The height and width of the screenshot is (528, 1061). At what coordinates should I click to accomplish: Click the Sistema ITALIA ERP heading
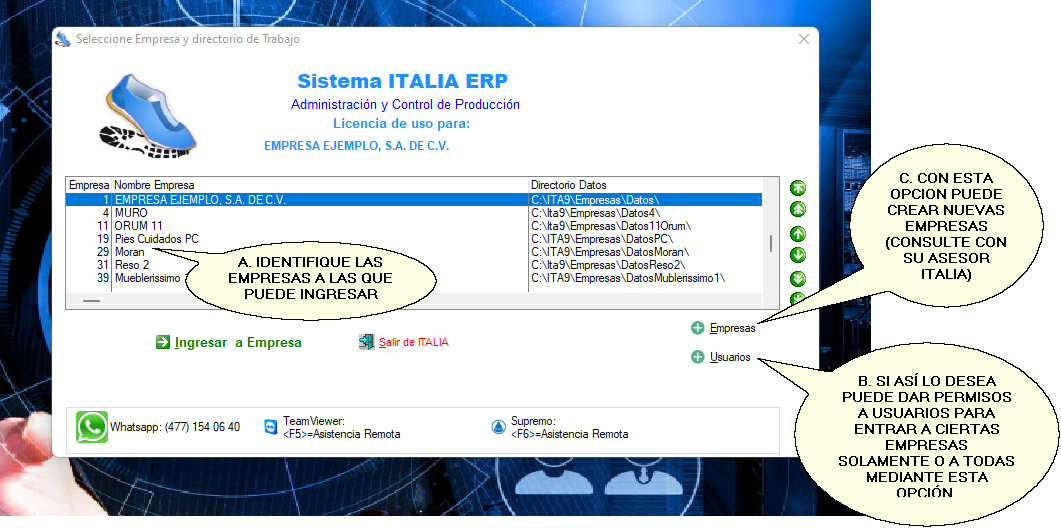pos(403,81)
